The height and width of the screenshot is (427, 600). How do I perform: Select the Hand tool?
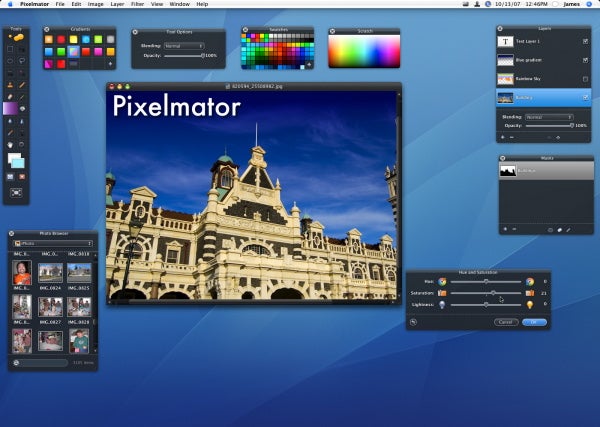[x=10, y=145]
